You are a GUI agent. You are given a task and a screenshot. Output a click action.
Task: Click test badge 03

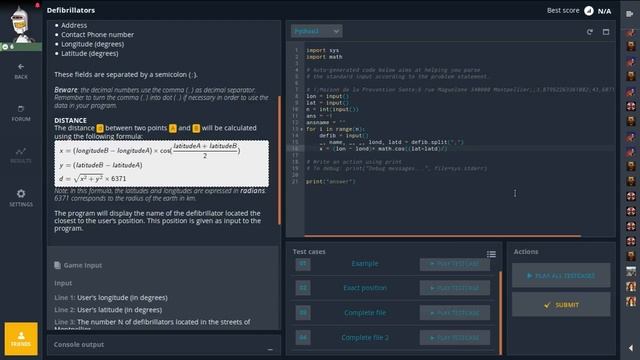coord(303,313)
